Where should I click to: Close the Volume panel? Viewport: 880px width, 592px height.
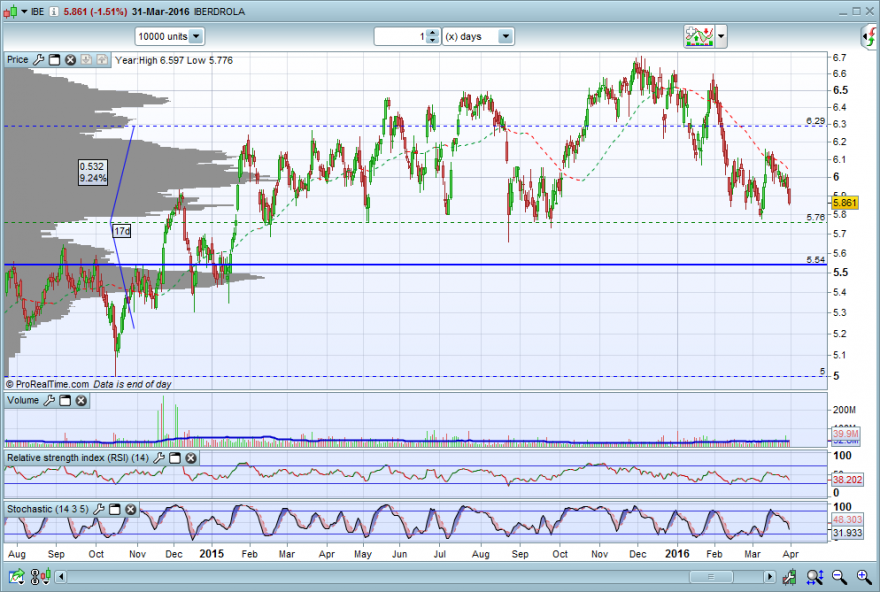(81, 400)
